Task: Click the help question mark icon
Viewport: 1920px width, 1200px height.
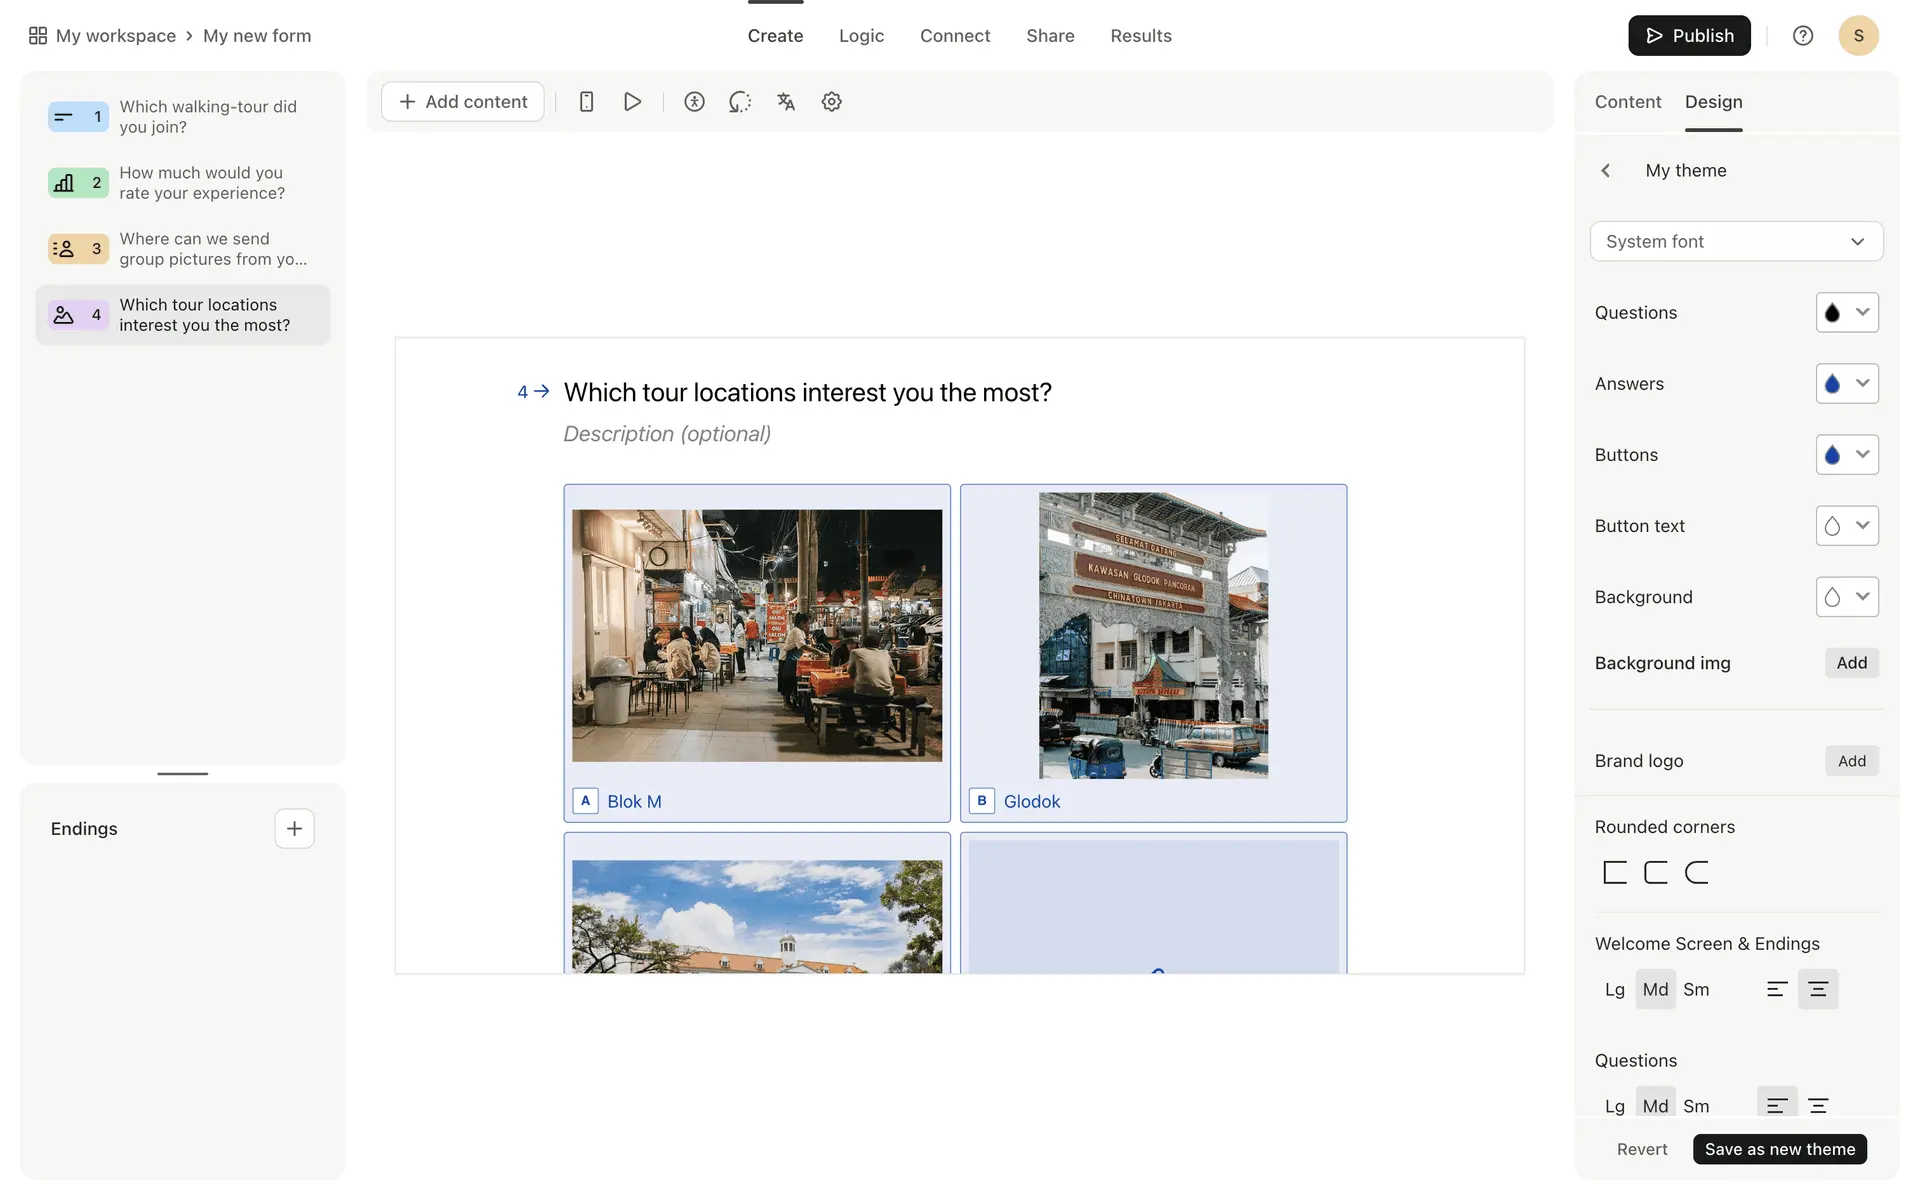Action: click(x=1802, y=36)
